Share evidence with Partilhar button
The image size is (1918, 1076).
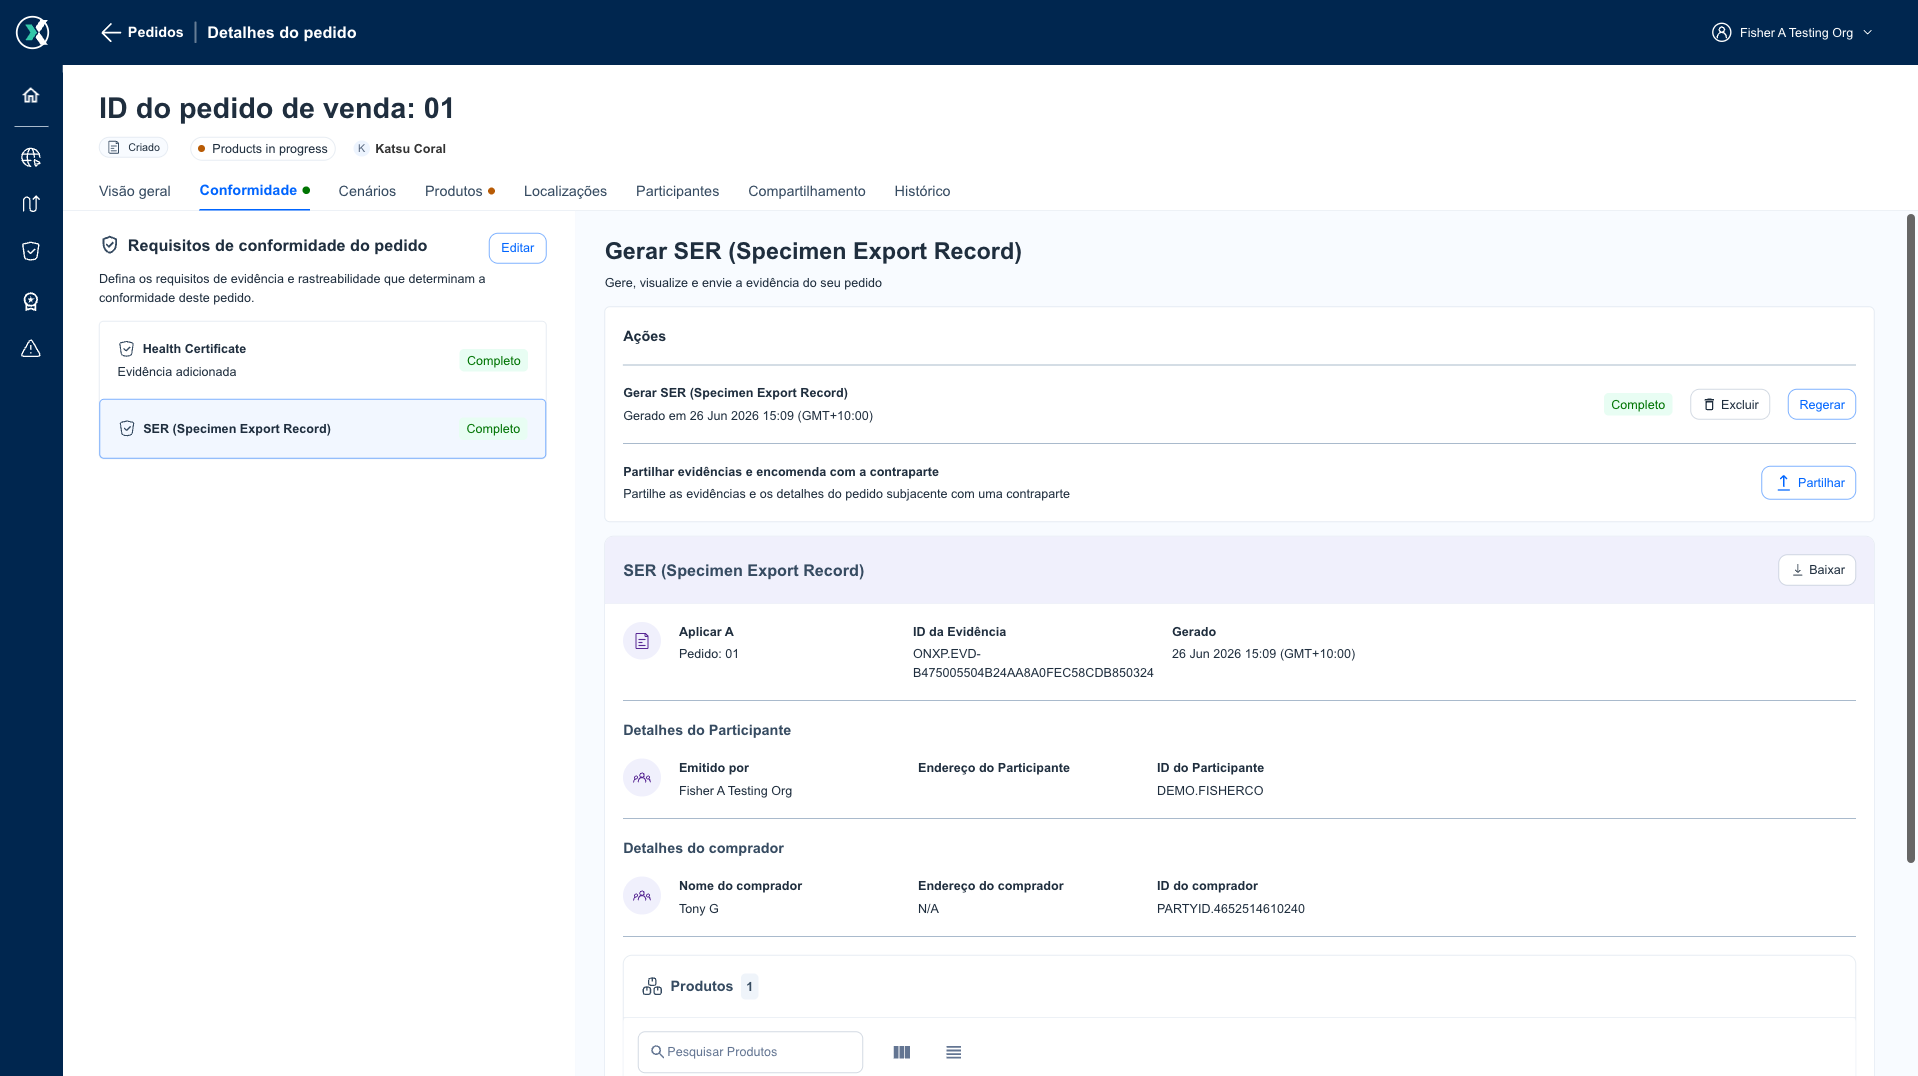point(1808,482)
